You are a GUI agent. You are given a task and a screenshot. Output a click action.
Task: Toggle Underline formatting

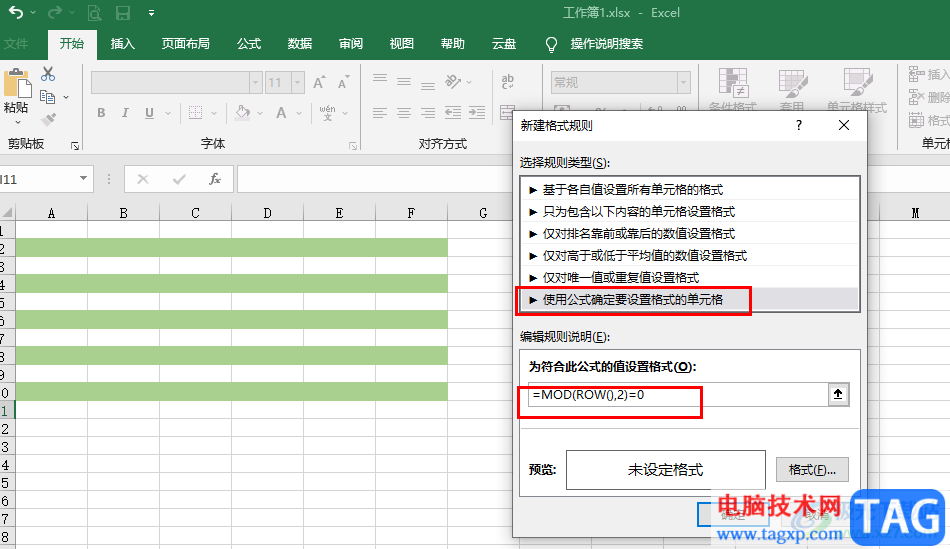[x=149, y=113]
